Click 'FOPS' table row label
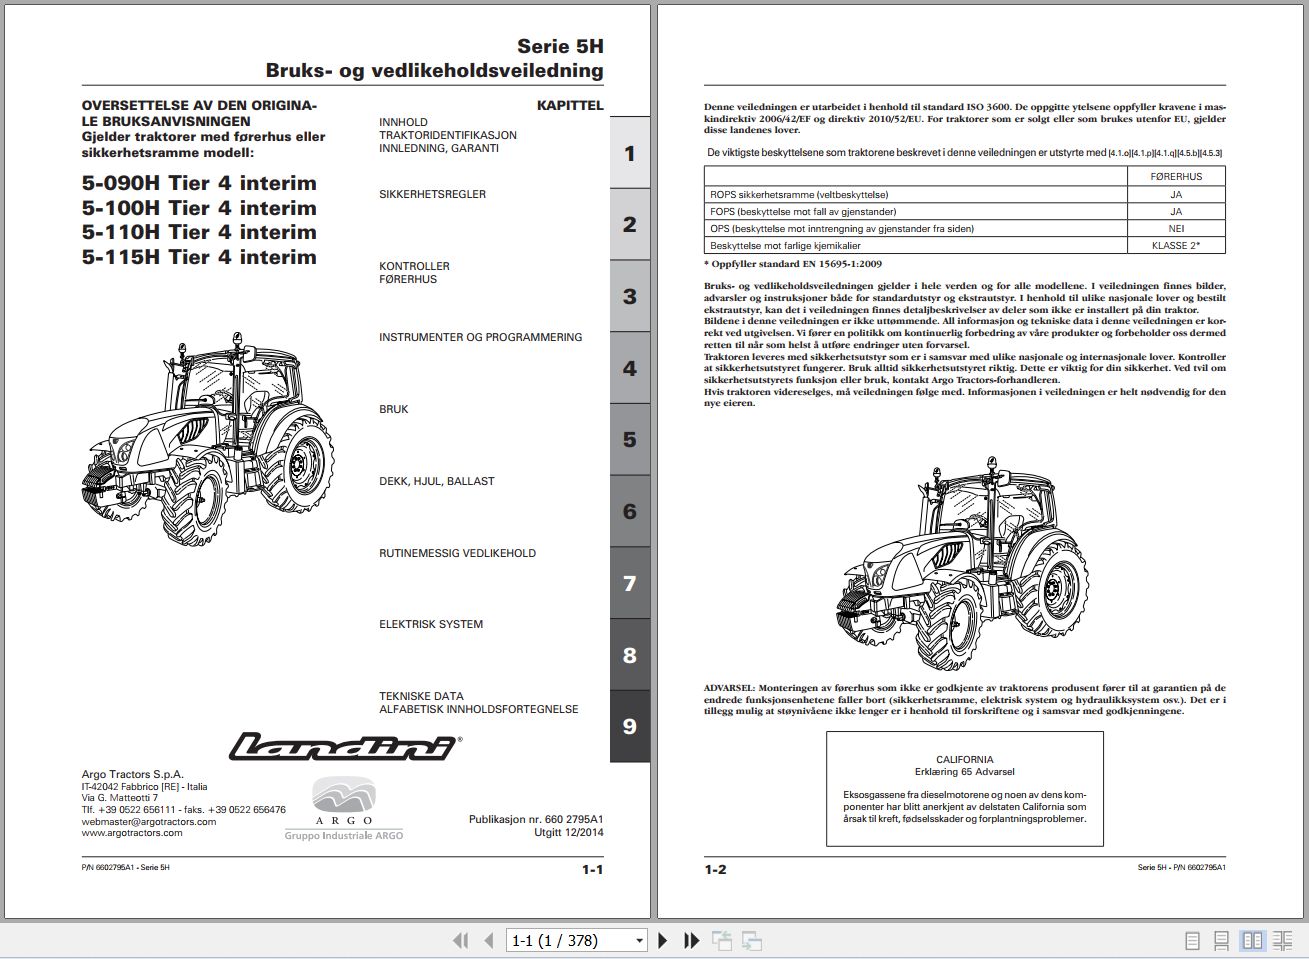This screenshot has height=959, width=1309. tap(803, 212)
